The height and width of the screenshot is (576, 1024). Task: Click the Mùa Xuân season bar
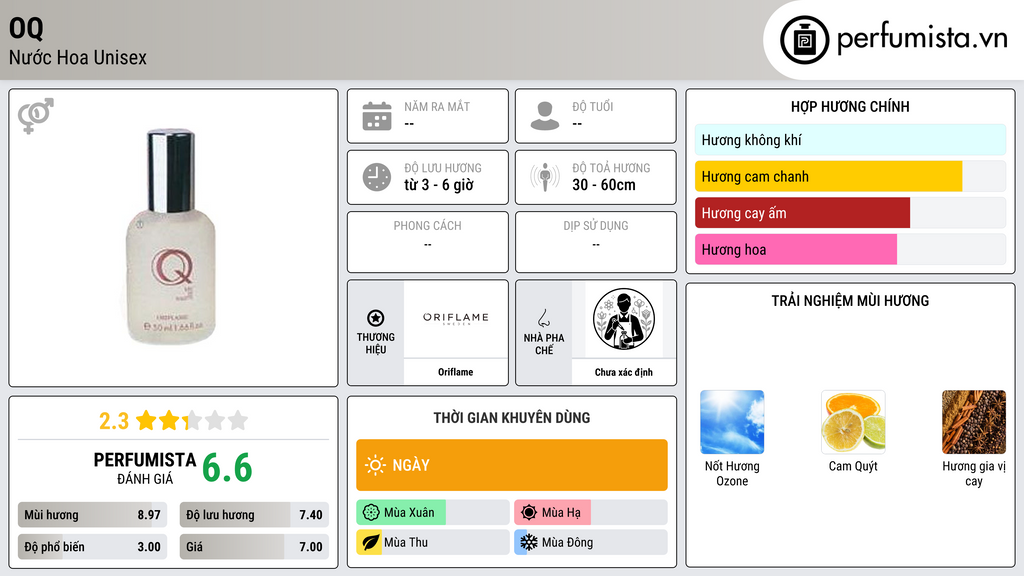point(433,513)
